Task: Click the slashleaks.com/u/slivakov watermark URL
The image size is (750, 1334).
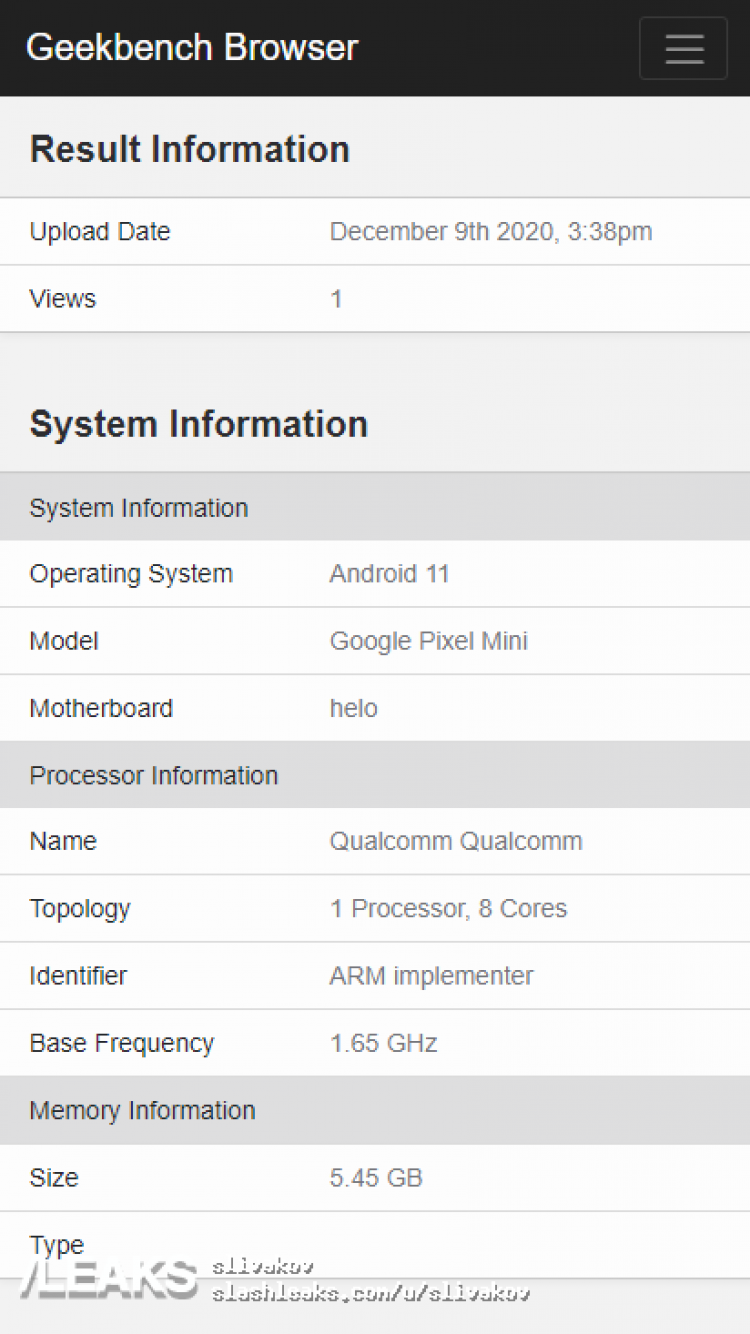Action: pos(370,1293)
